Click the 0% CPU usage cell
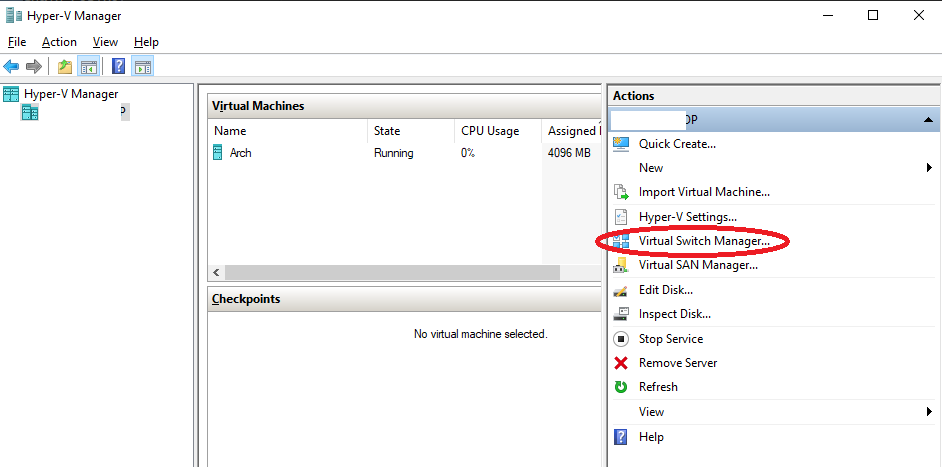942x467 pixels. (468, 153)
